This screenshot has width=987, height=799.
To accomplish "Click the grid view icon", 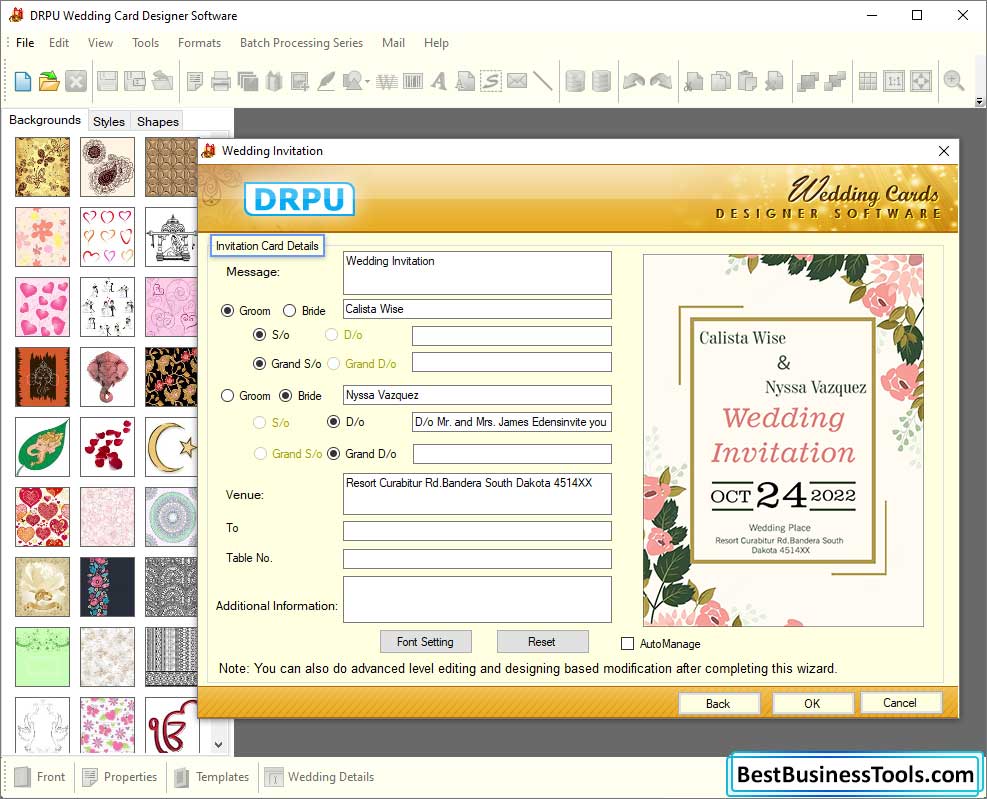I will tap(867, 81).
